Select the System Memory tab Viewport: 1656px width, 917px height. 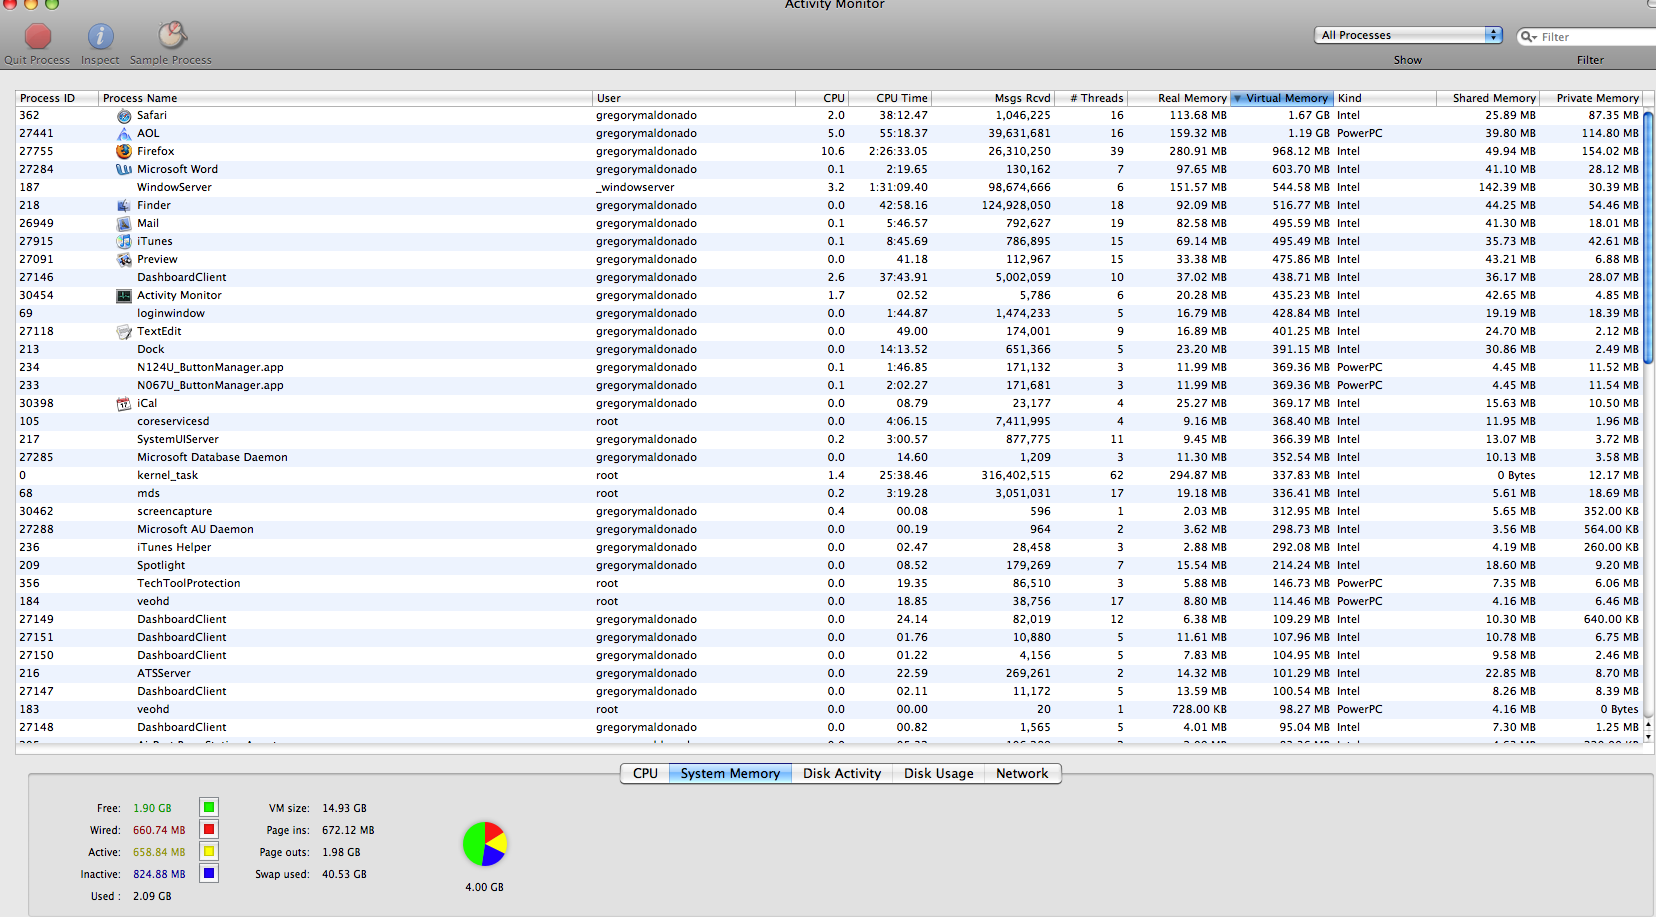(x=730, y=774)
